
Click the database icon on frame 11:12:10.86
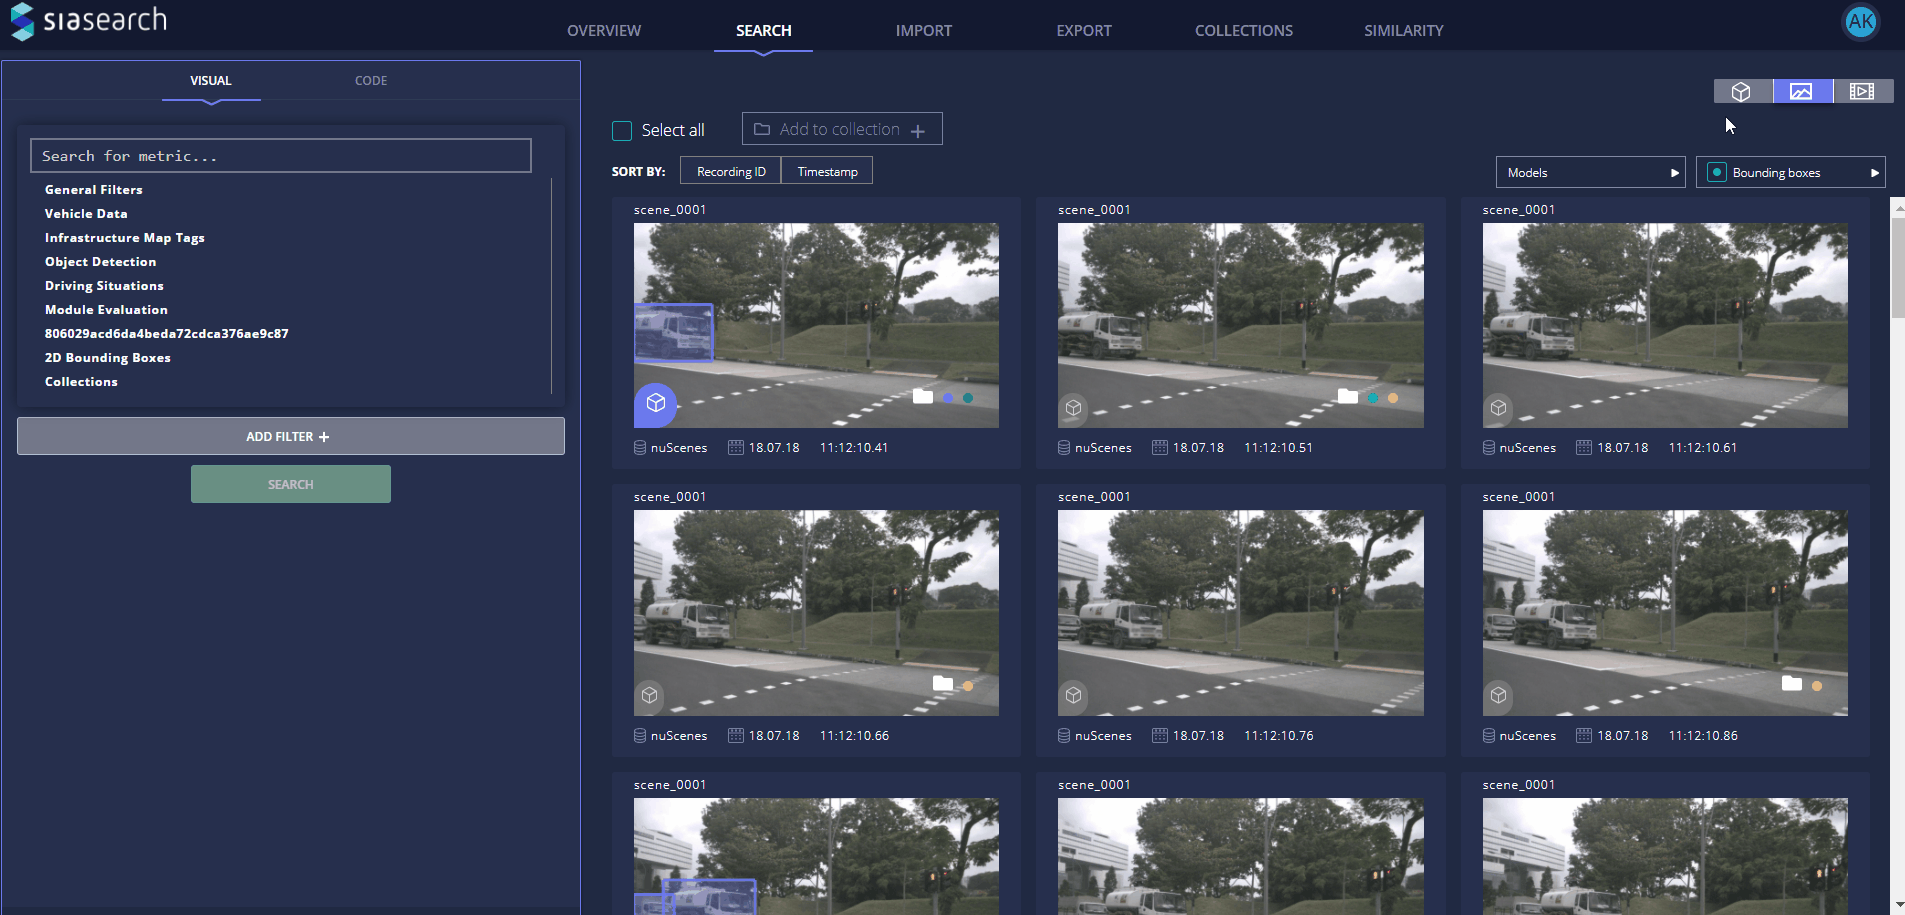[1489, 736]
